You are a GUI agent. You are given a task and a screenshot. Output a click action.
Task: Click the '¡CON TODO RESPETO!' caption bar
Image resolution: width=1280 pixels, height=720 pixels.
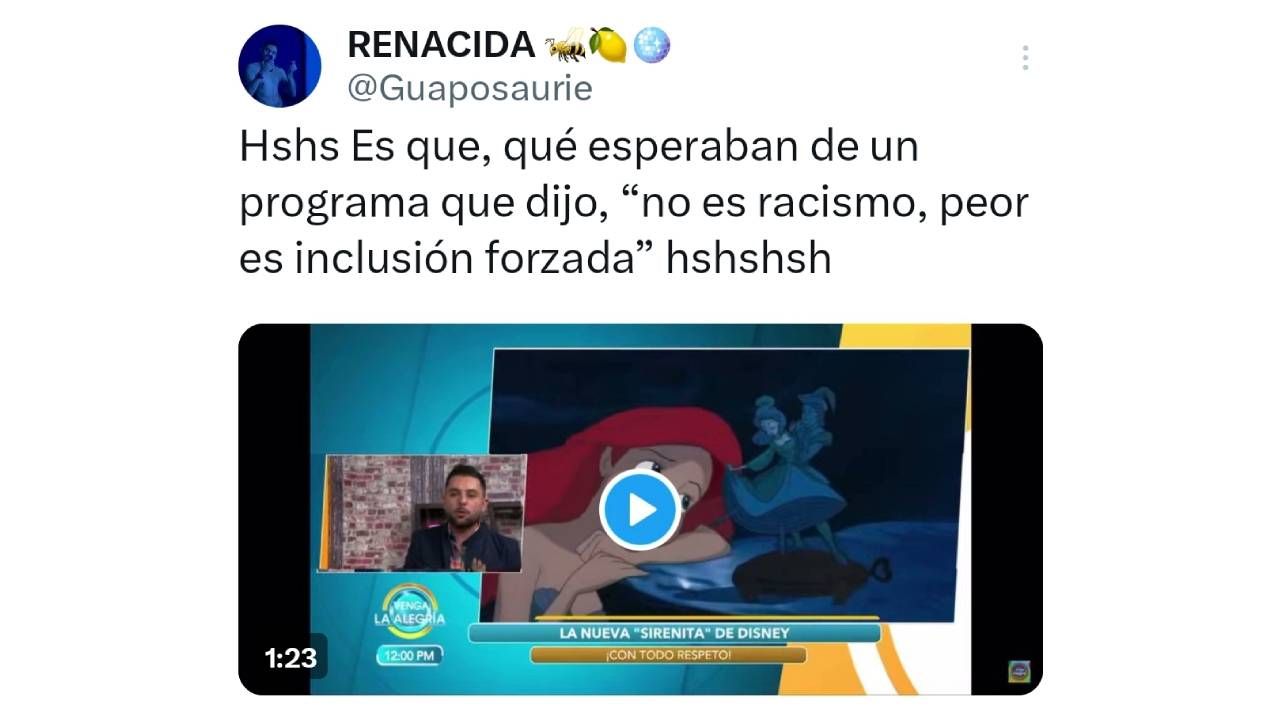[667, 656]
